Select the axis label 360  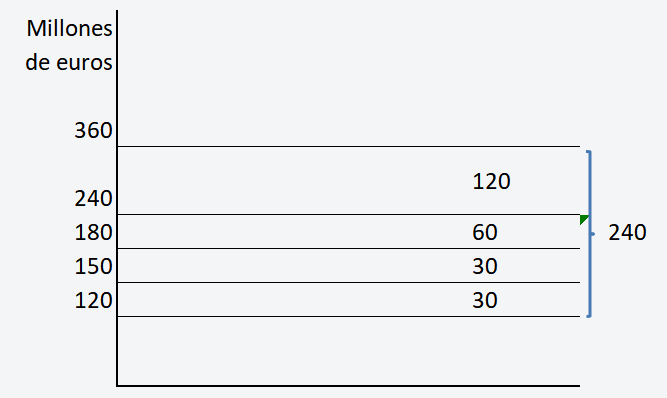click(93, 130)
